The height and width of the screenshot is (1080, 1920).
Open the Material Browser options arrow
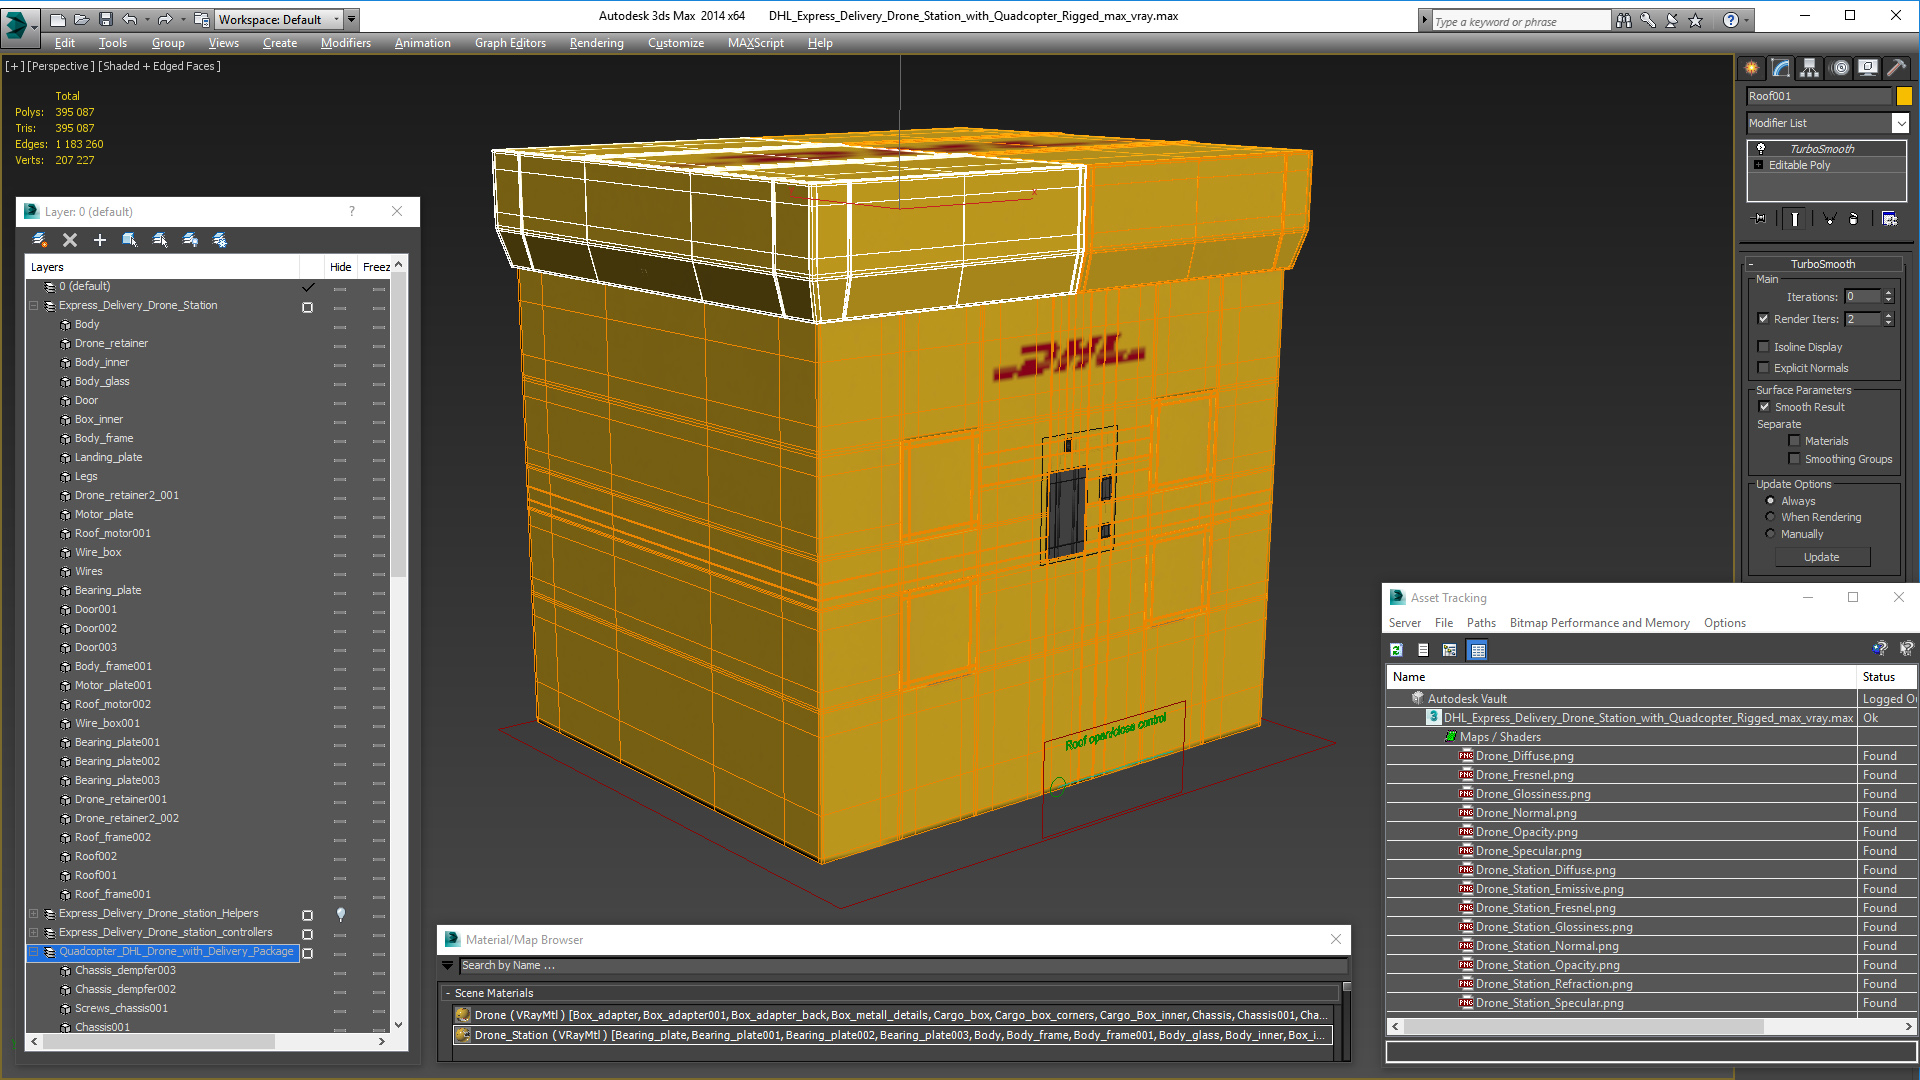(x=447, y=966)
